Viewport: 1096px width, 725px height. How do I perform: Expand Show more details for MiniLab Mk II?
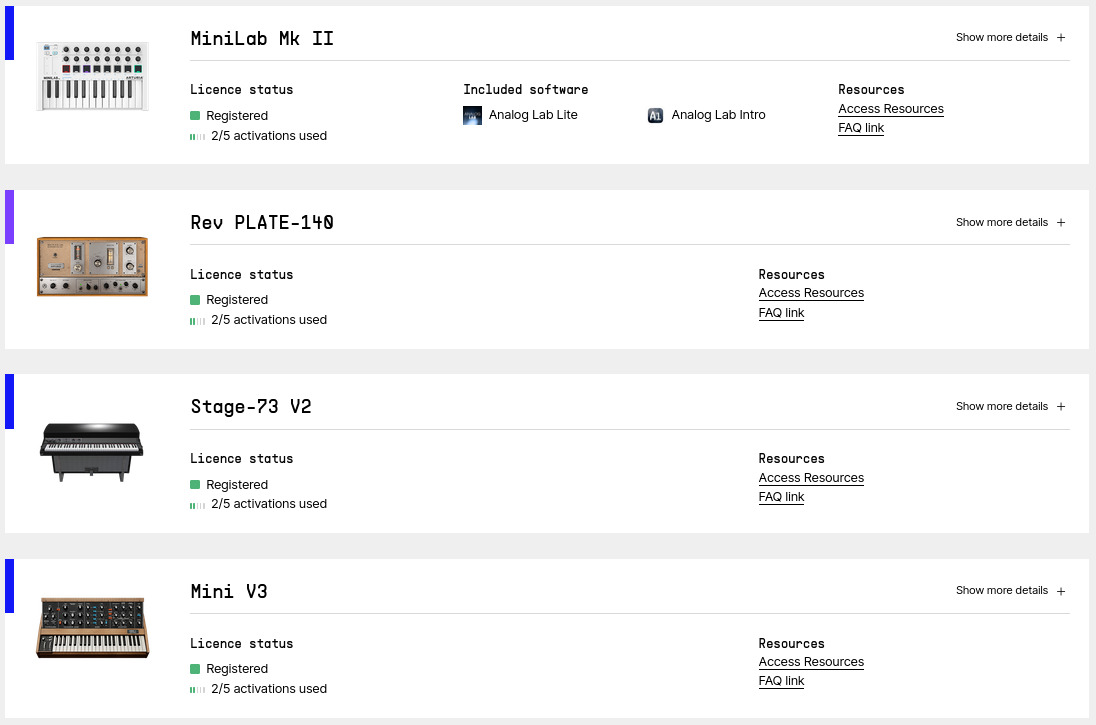click(1010, 38)
